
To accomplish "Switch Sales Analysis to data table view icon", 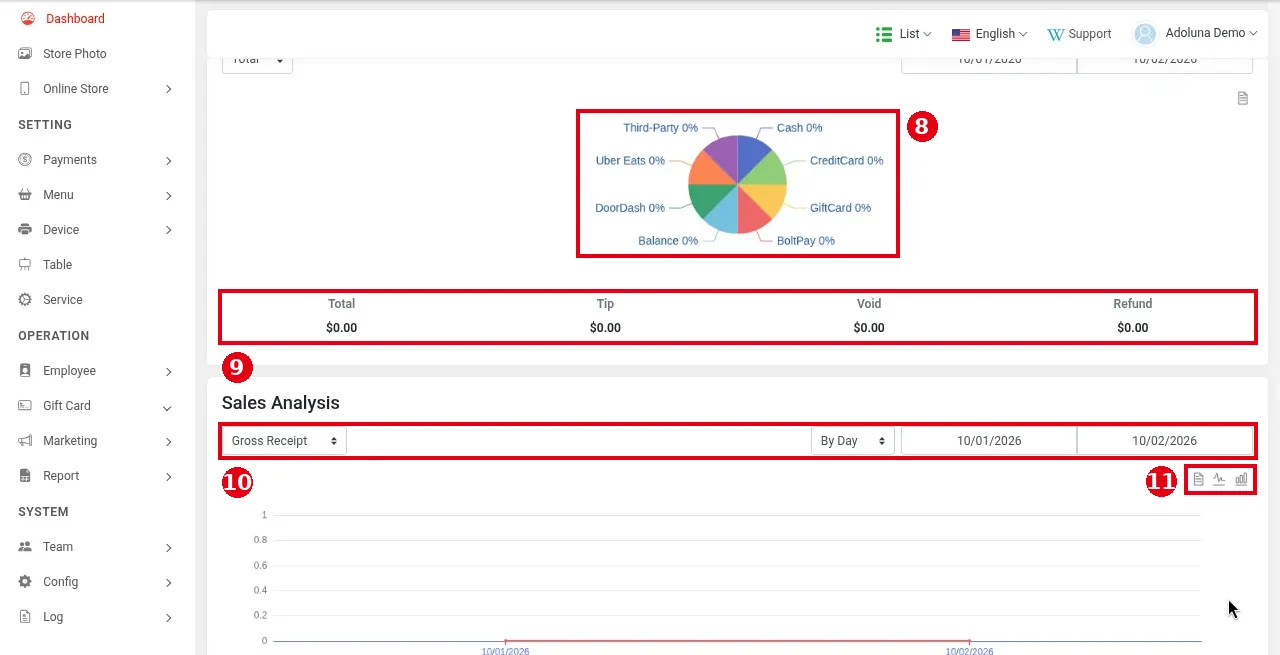I will tap(1198, 479).
